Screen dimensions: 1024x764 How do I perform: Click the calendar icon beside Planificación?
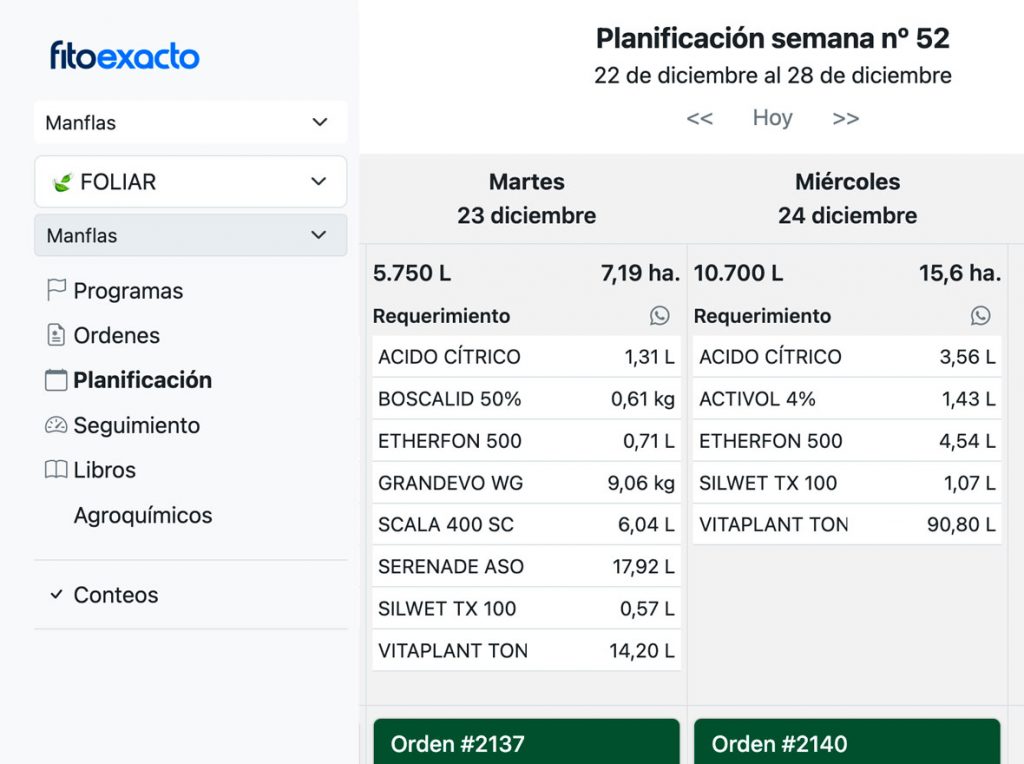click(56, 380)
